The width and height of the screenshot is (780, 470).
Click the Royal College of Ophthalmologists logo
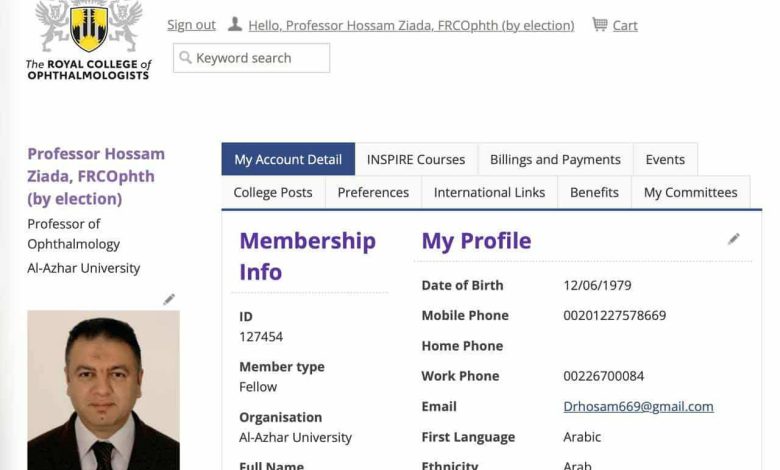click(88, 40)
